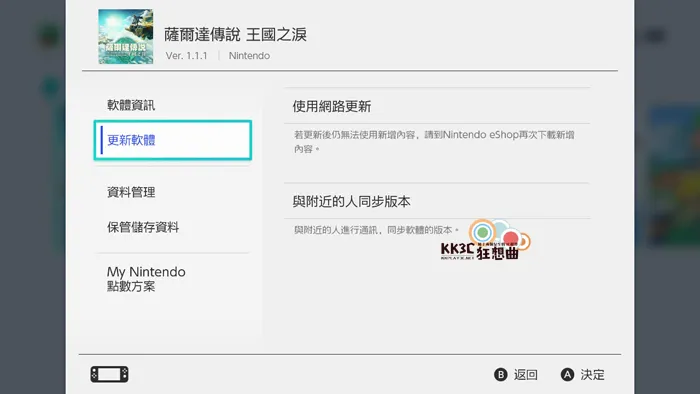Choose 與附近的人同步版本 option
Viewport: 700px width, 394px height.
click(437, 201)
